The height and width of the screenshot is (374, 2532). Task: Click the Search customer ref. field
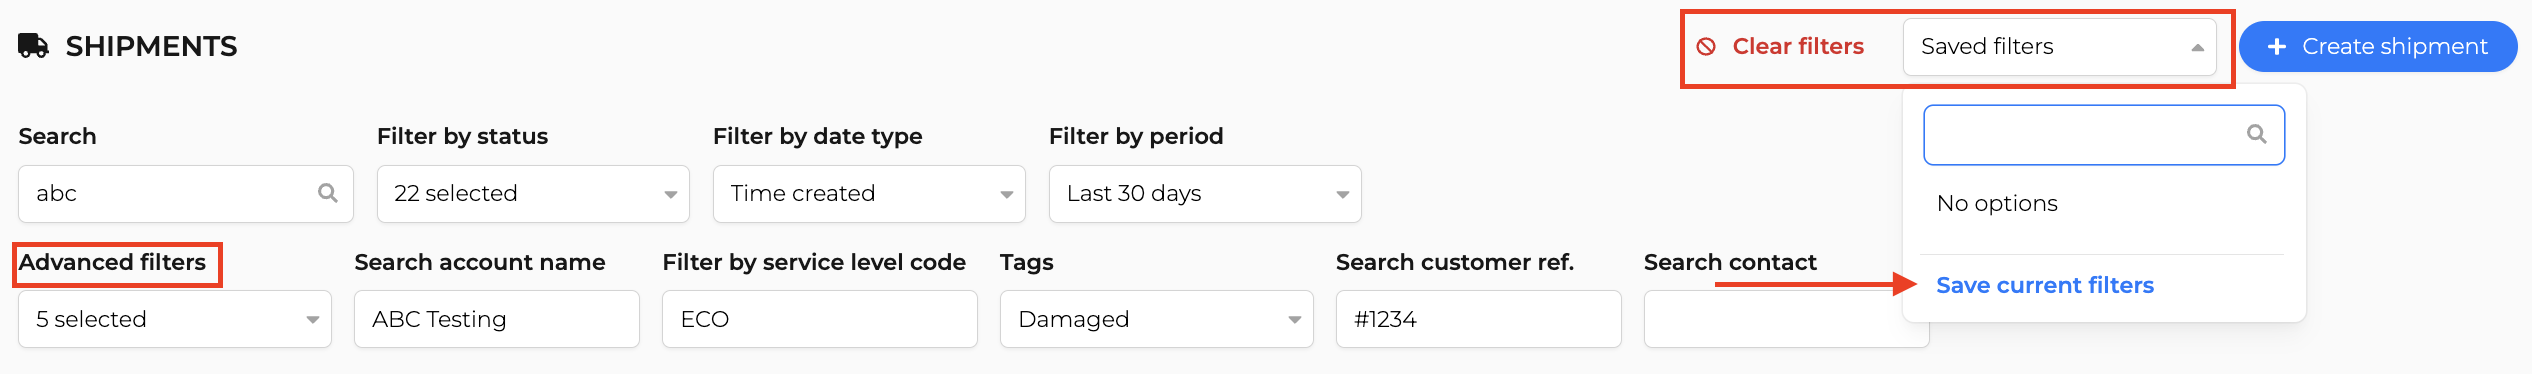[1479, 319]
